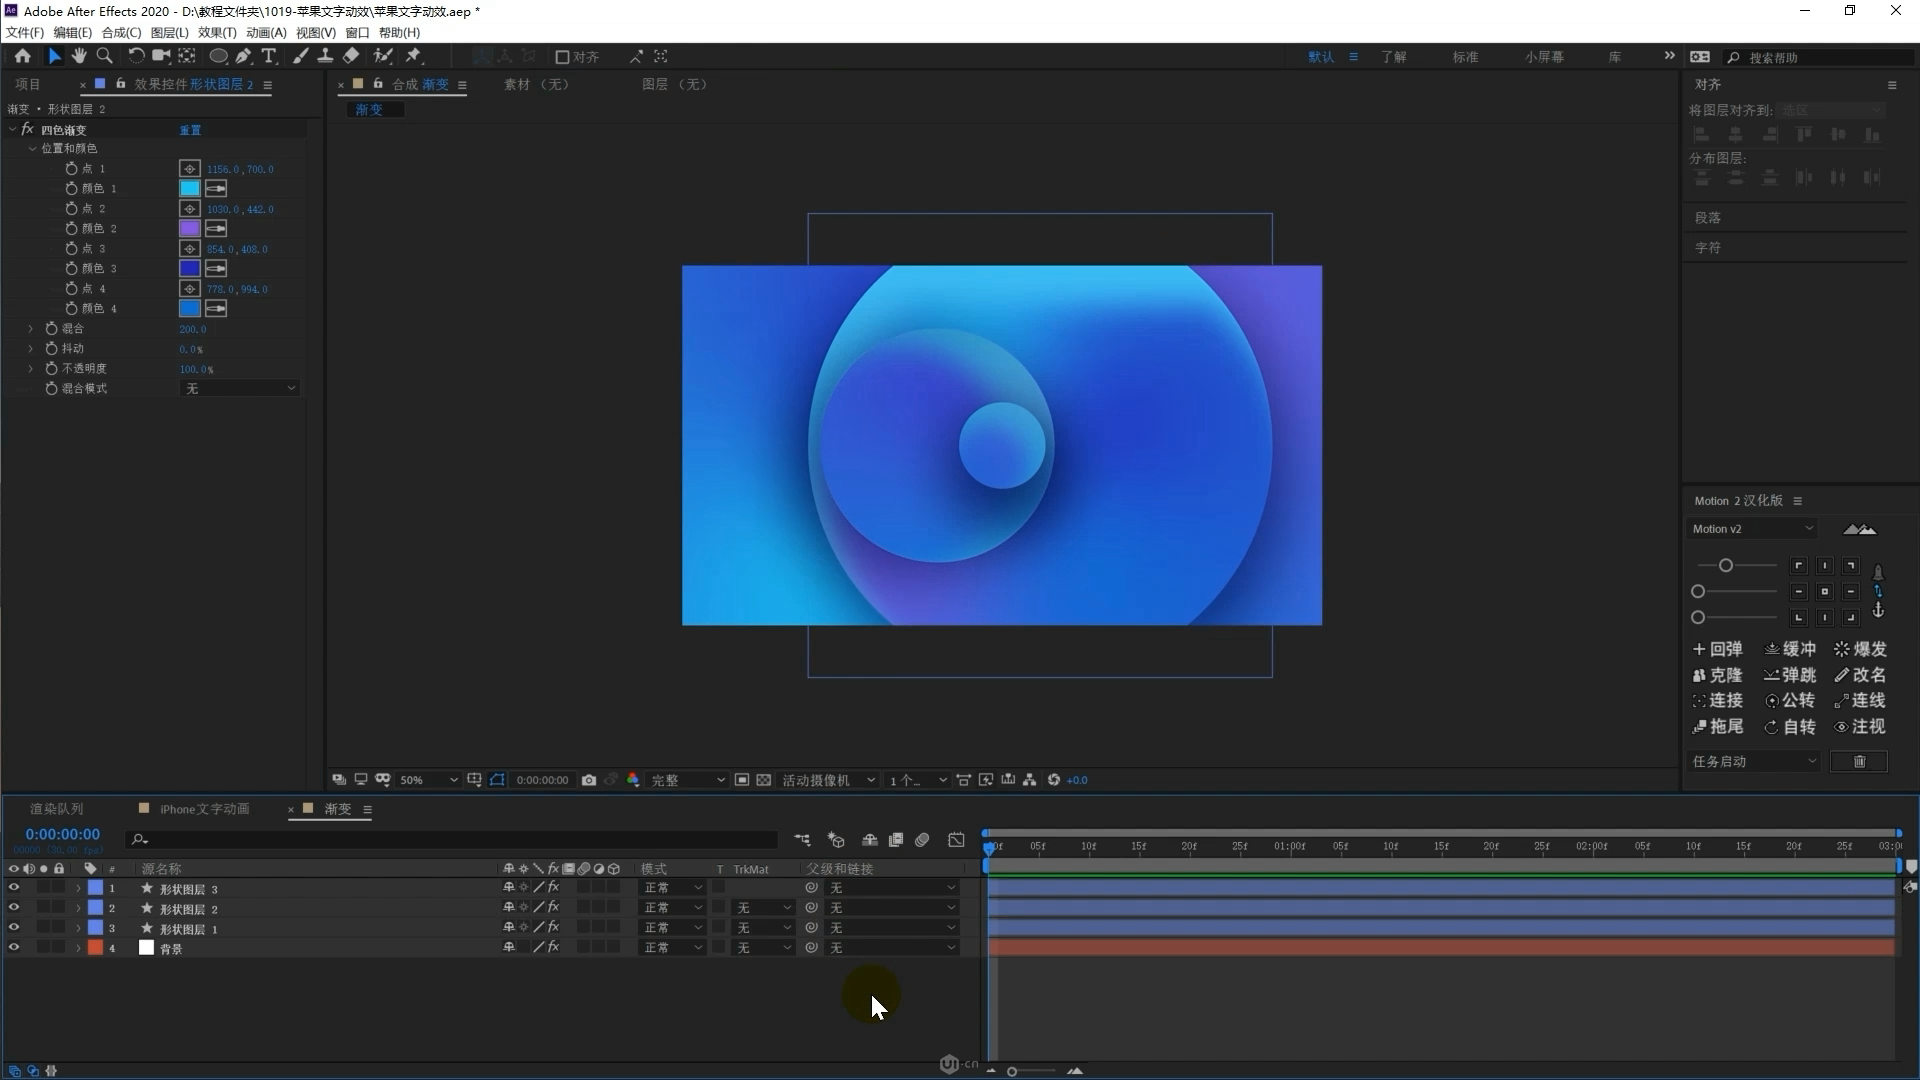Hide the 背景 layer with eye icon
Viewport: 1920px width, 1080px height.
(x=14, y=947)
